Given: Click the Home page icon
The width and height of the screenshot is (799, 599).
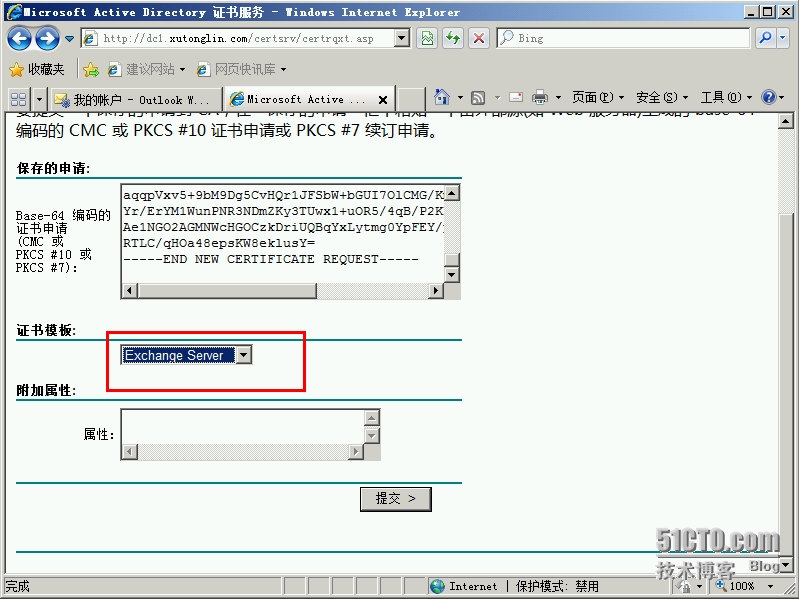Looking at the screenshot, I should coord(441,97).
